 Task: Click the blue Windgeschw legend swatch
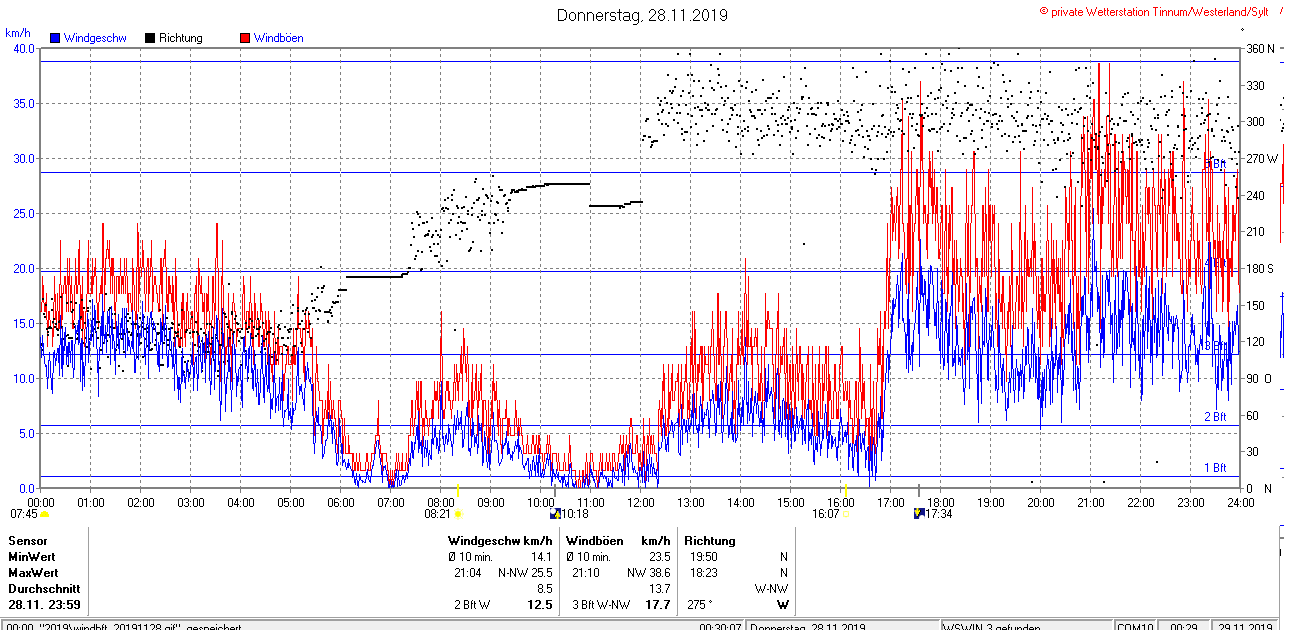55,38
